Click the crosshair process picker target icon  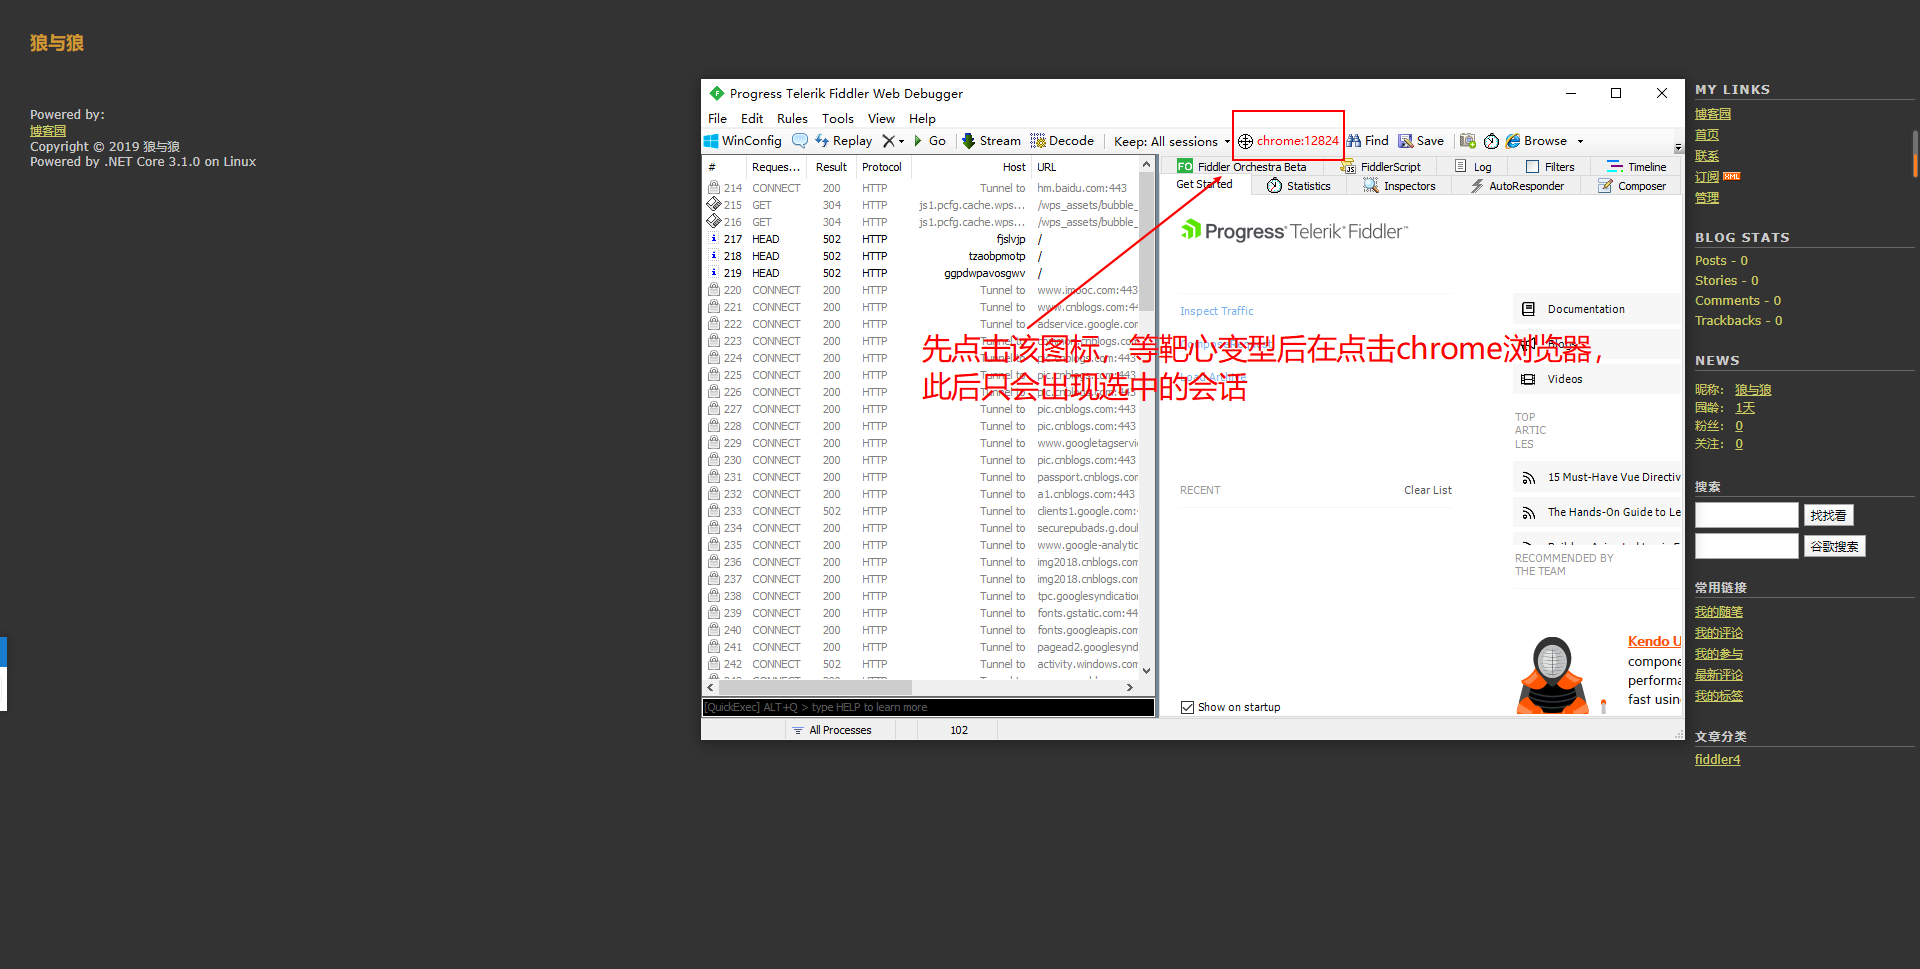click(x=1245, y=141)
